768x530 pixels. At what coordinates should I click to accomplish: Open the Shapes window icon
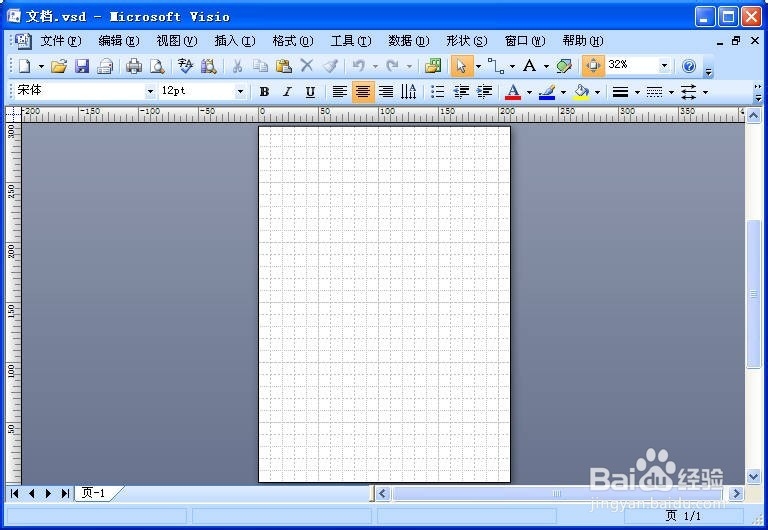pos(433,66)
